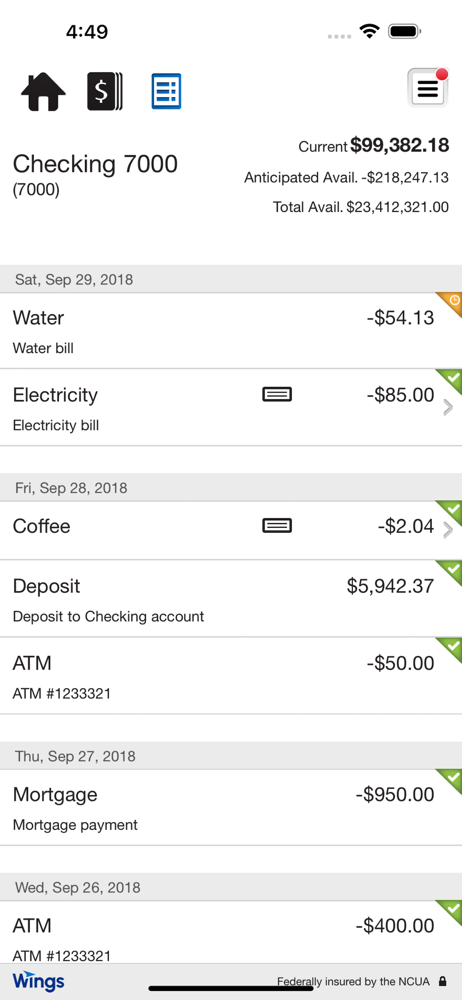Open the Water bill transaction

(231, 331)
